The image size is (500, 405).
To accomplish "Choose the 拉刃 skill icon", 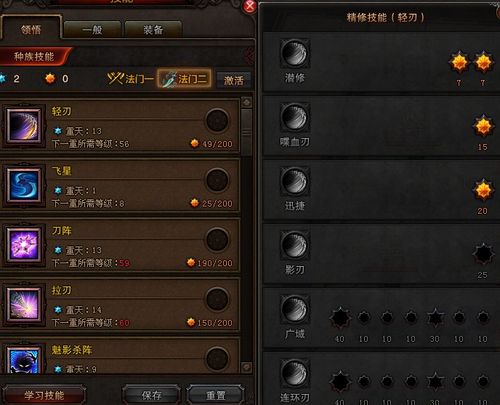I will (24, 304).
